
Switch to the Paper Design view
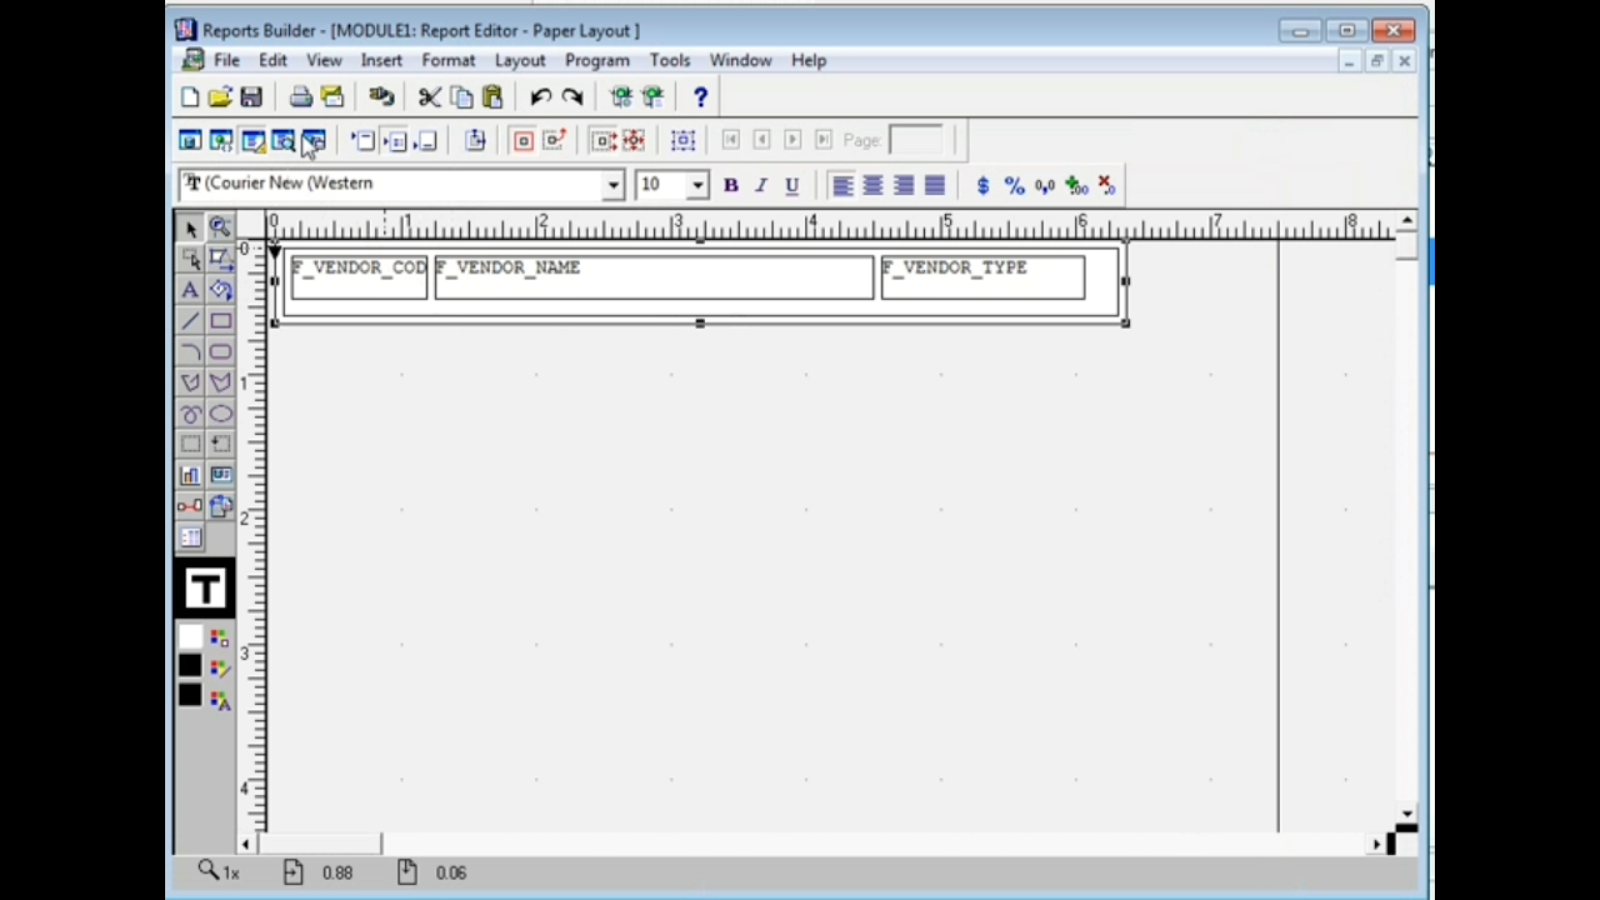[284, 140]
